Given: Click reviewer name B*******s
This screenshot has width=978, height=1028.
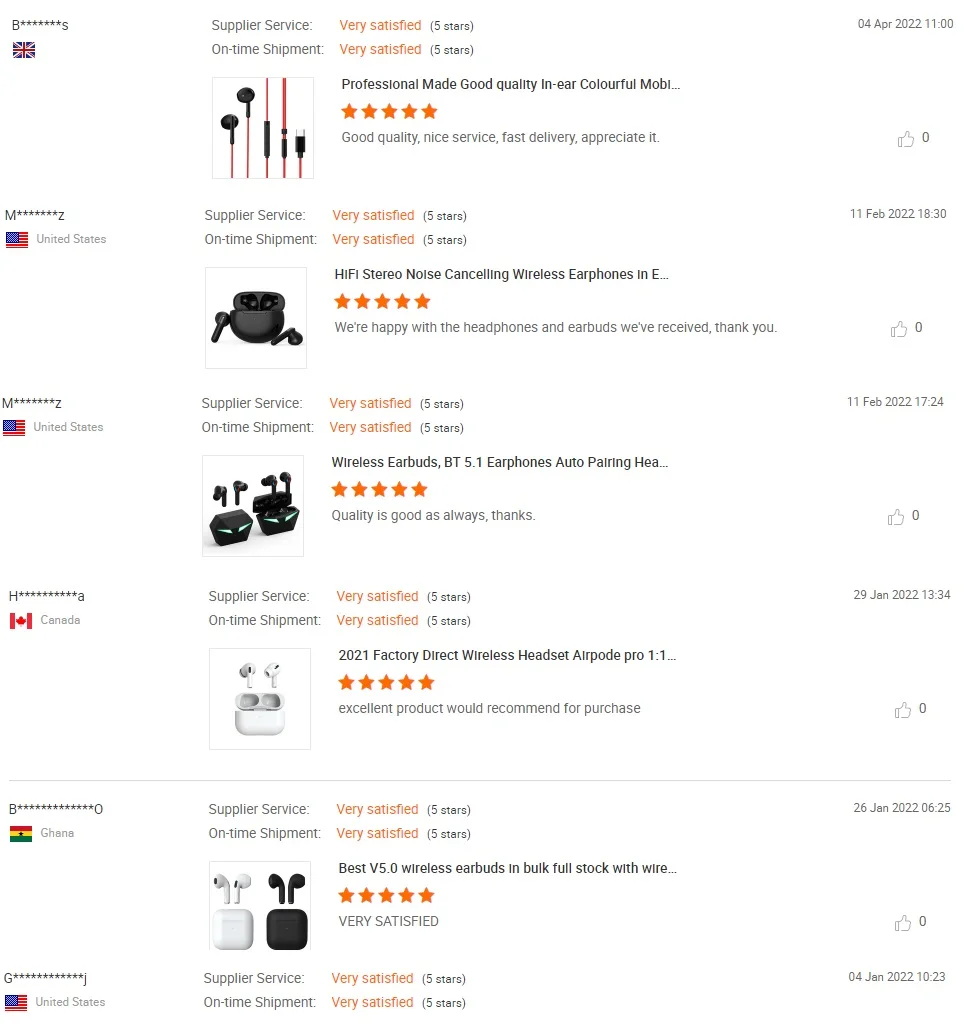Looking at the screenshot, I should 40,25.
